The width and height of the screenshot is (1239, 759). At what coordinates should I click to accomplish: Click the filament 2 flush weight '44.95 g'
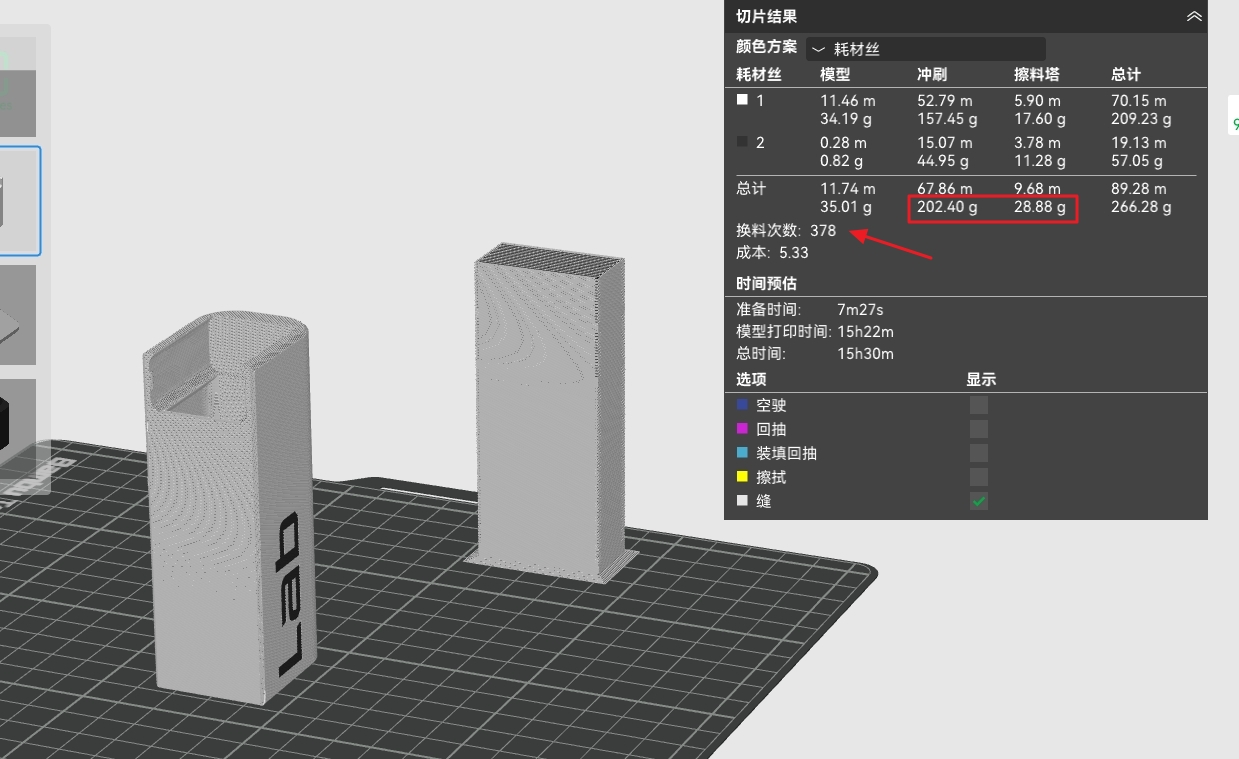943,161
